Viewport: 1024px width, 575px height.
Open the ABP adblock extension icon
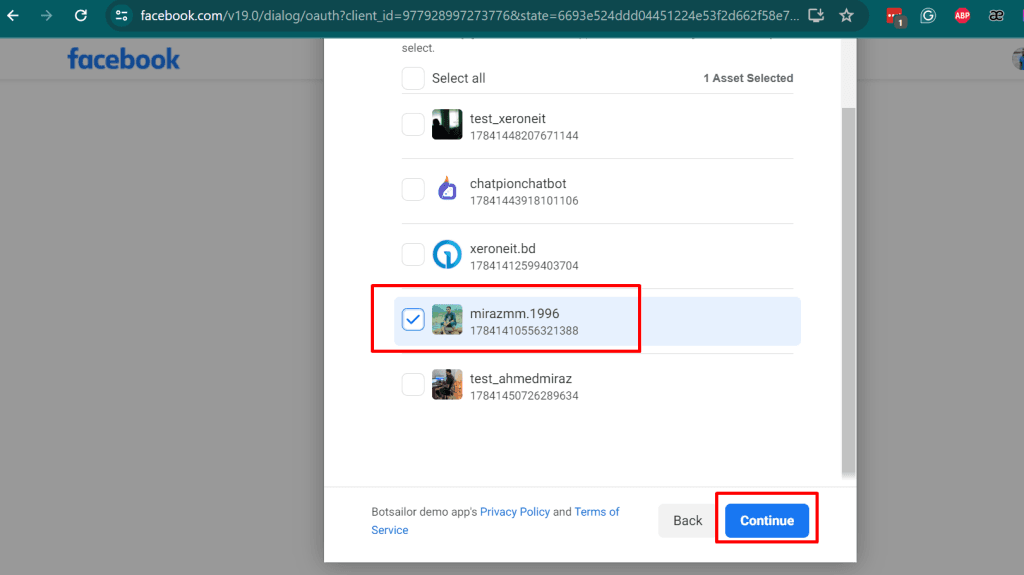(962, 16)
